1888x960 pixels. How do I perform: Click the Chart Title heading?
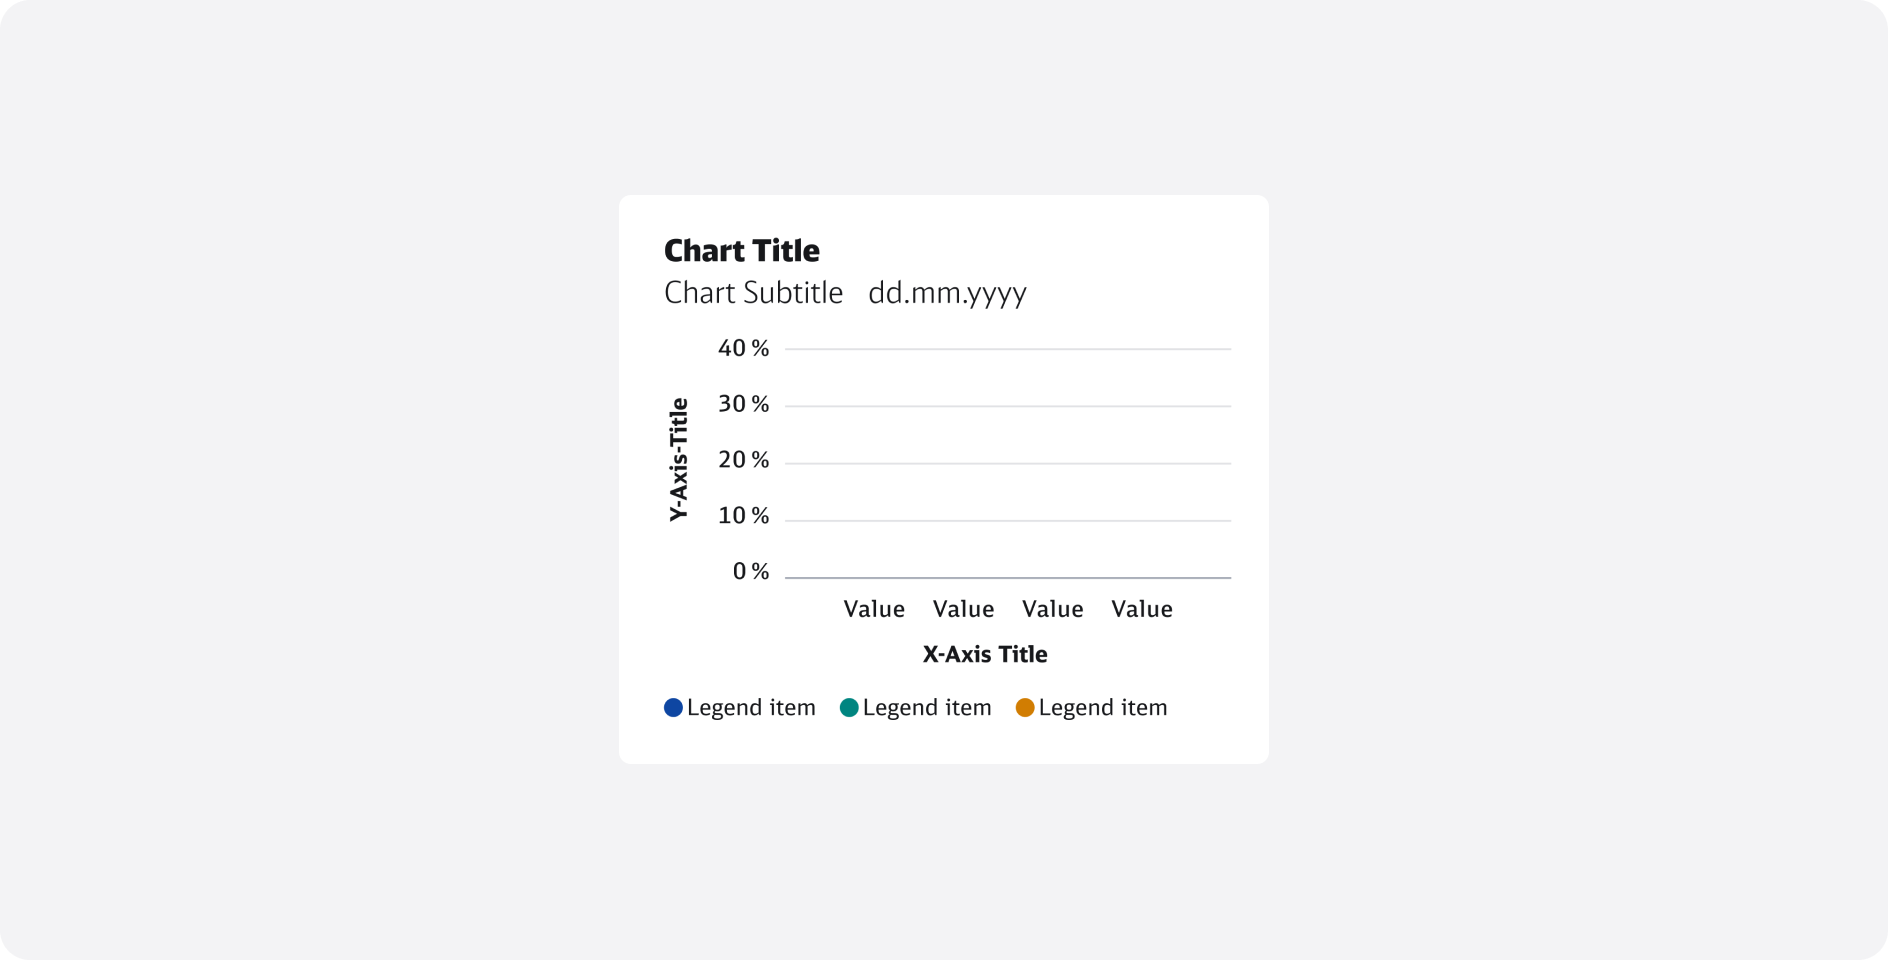[x=741, y=251]
